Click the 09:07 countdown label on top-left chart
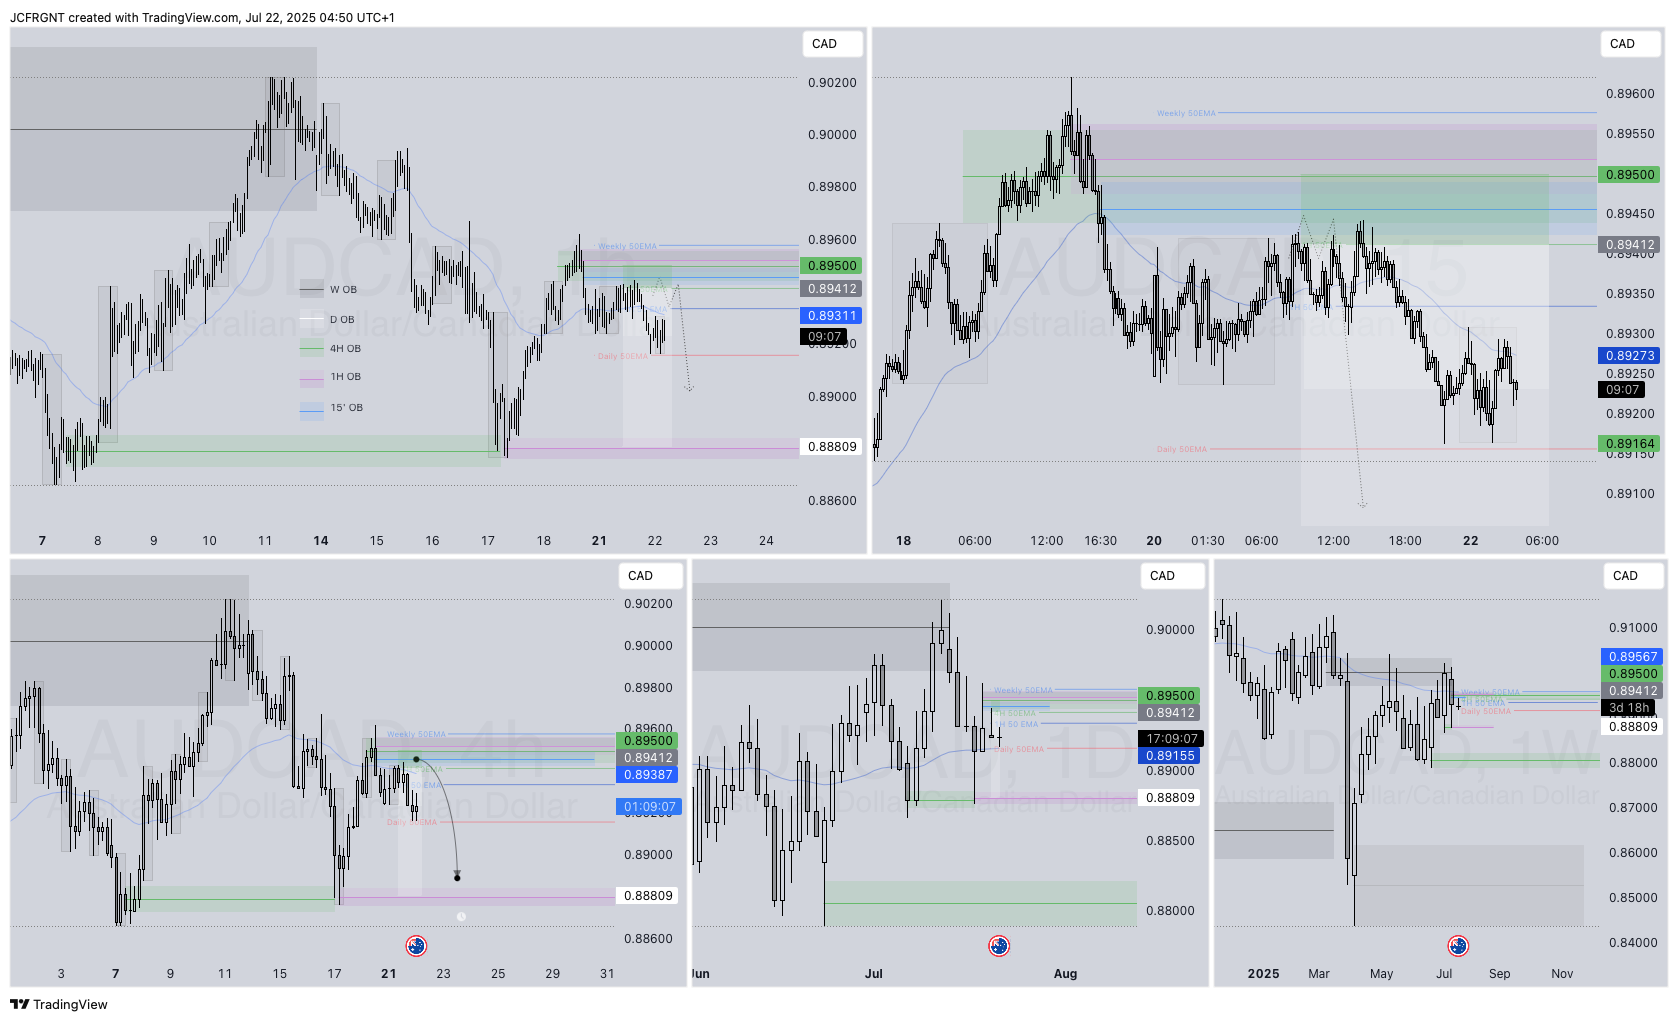Screen dimensions: 1678x1022 click(824, 337)
